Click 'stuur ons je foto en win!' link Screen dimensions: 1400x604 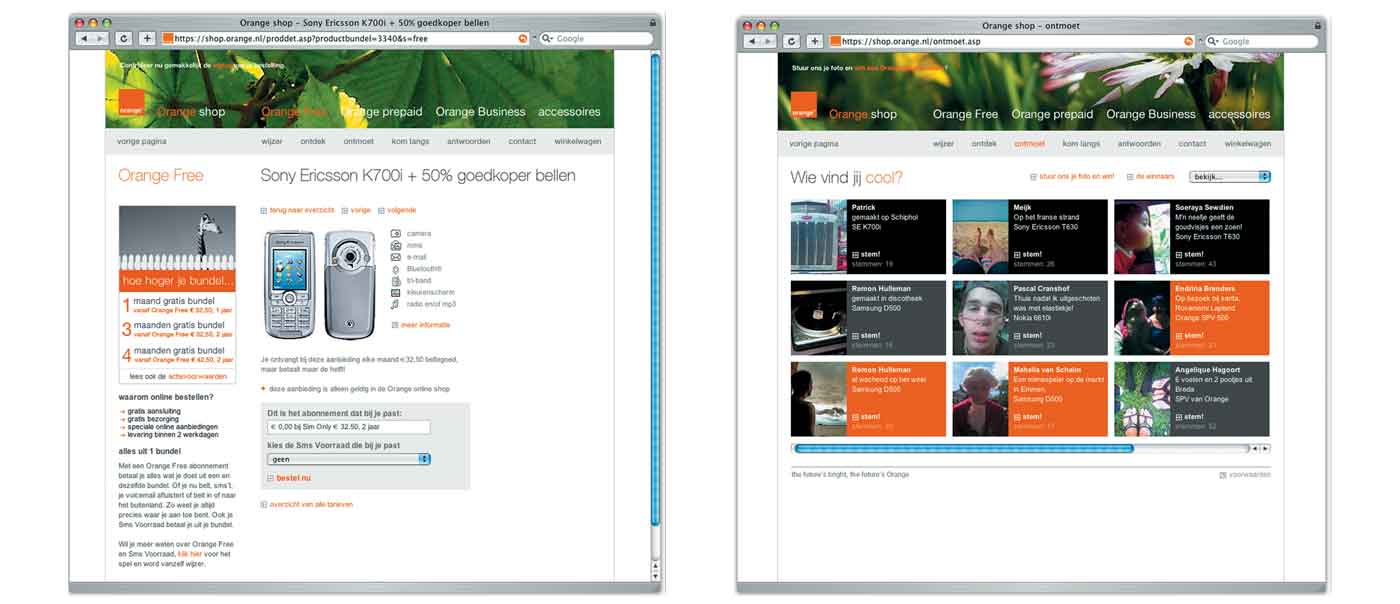tap(1076, 176)
